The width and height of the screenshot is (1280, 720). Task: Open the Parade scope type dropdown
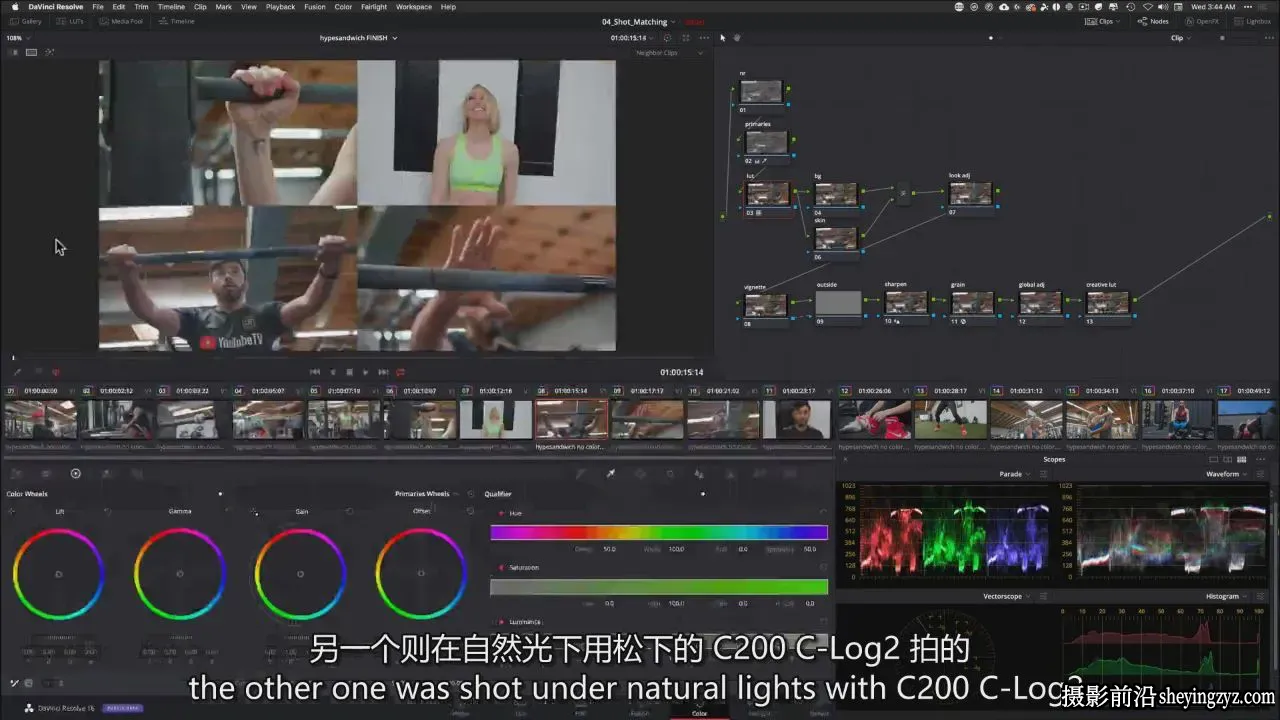tap(1014, 474)
